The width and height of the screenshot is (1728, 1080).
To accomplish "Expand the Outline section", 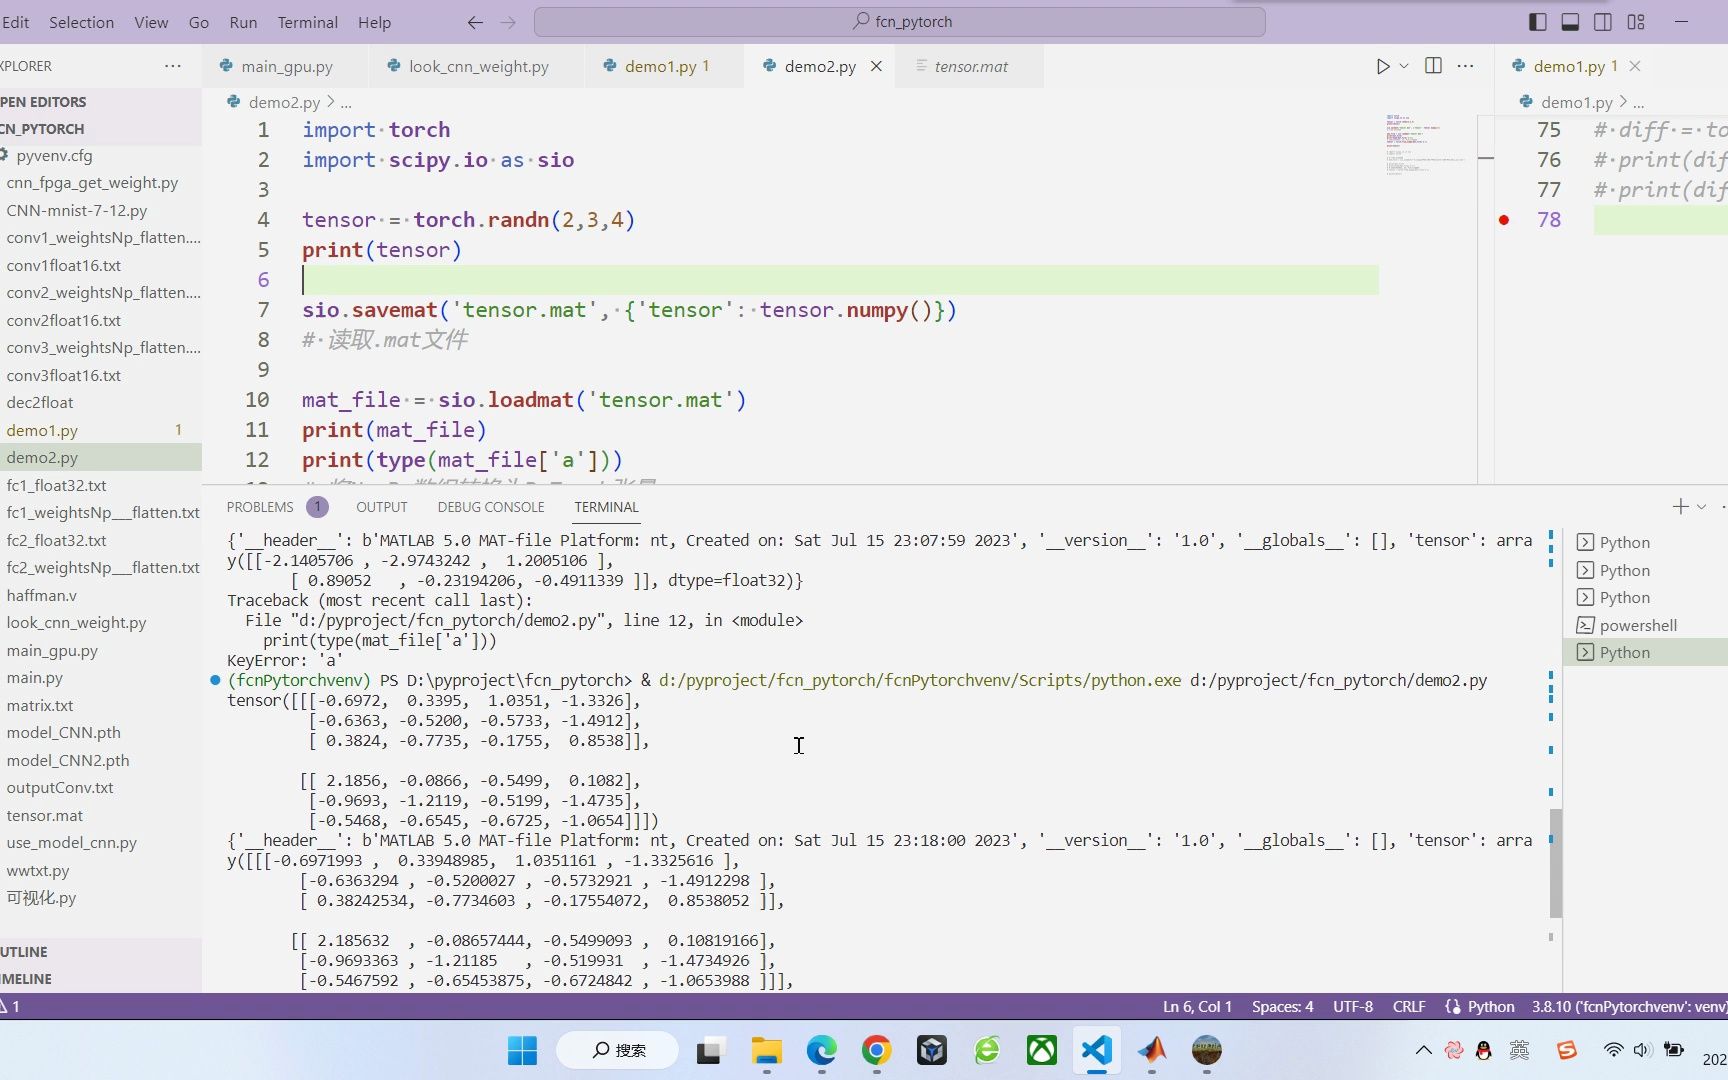I will click(100, 952).
